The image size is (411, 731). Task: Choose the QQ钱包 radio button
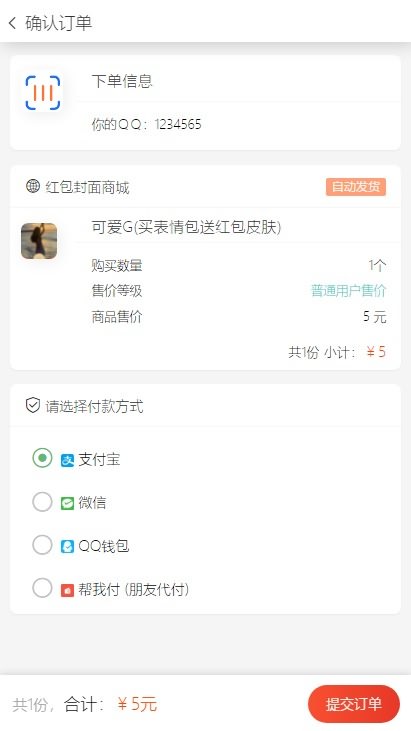tap(42, 545)
